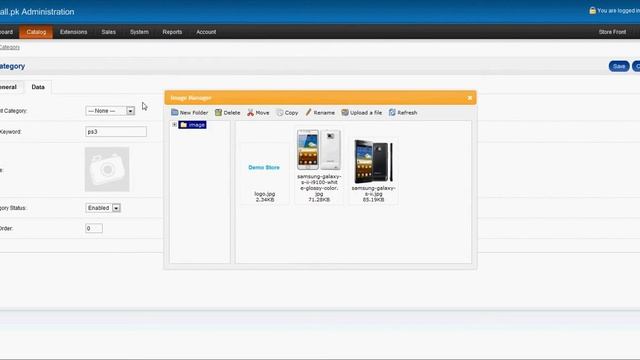Image resolution: width=640 pixels, height=360 pixels.
Task: Click the 85.19KB file size text
Action: (x=373, y=200)
